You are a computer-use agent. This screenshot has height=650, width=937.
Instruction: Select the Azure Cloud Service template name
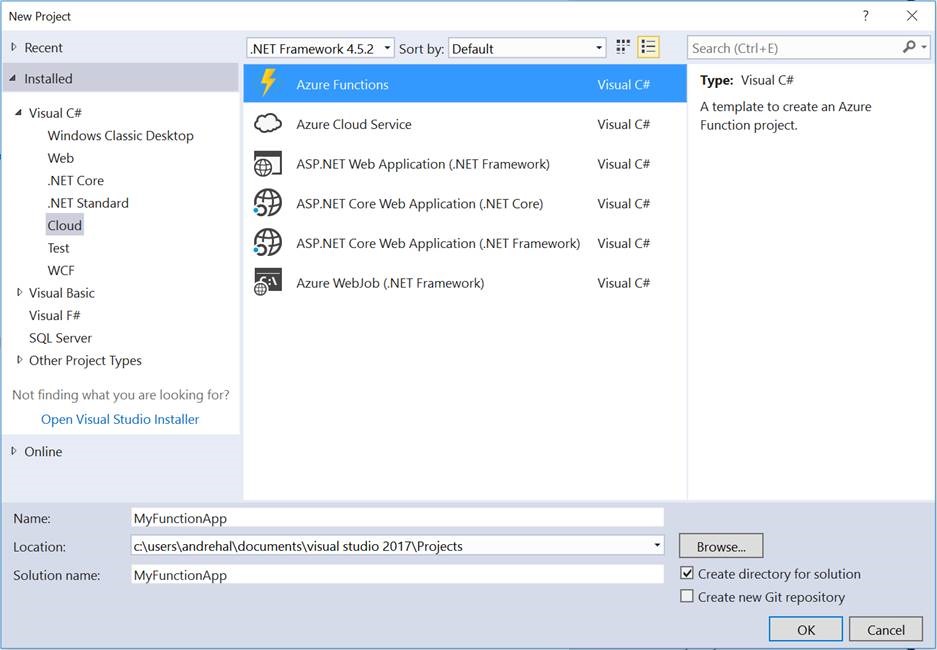[x=354, y=124]
